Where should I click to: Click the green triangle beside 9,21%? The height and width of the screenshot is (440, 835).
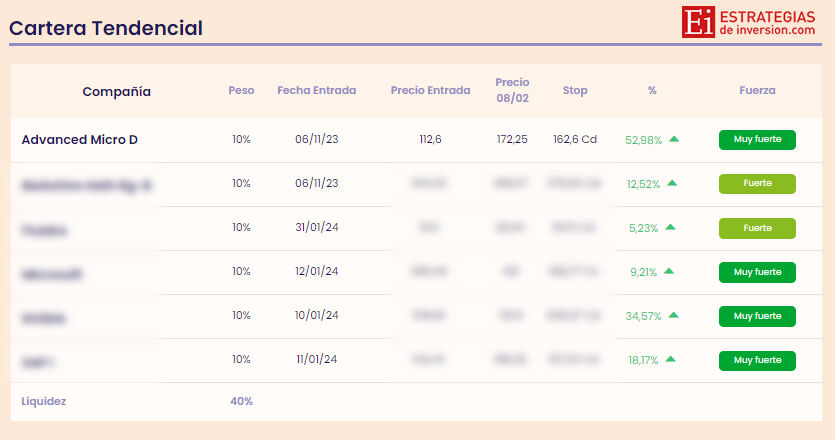[x=668, y=271]
